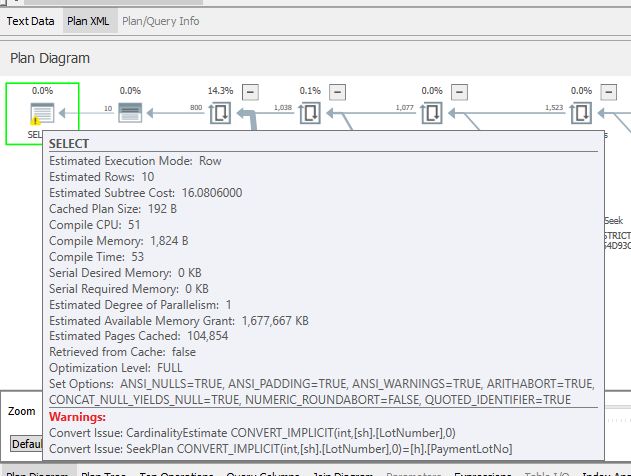Select the Nested Loops icon with 0.1% cost
The image size is (631, 476).
click(x=310, y=113)
